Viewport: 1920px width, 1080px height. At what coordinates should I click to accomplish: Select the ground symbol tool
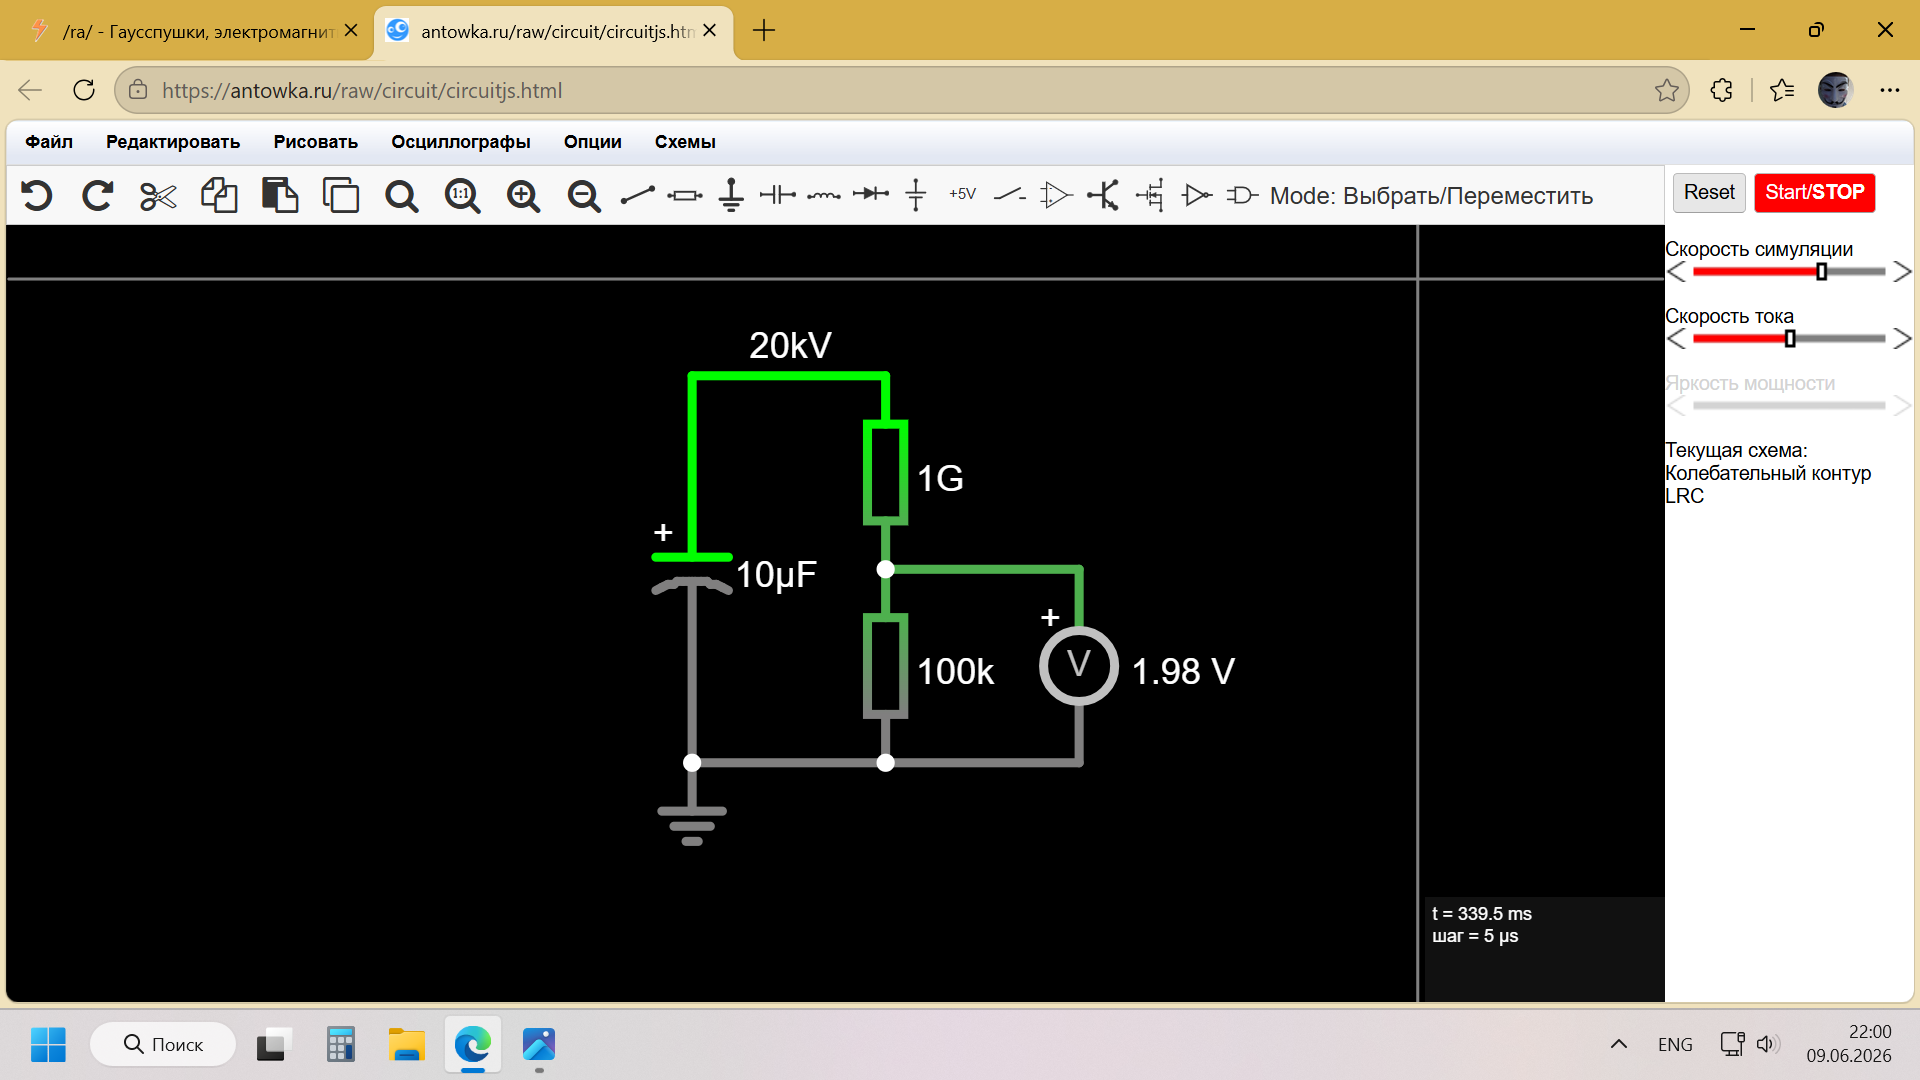pyautogui.click(x=731, y=195)
